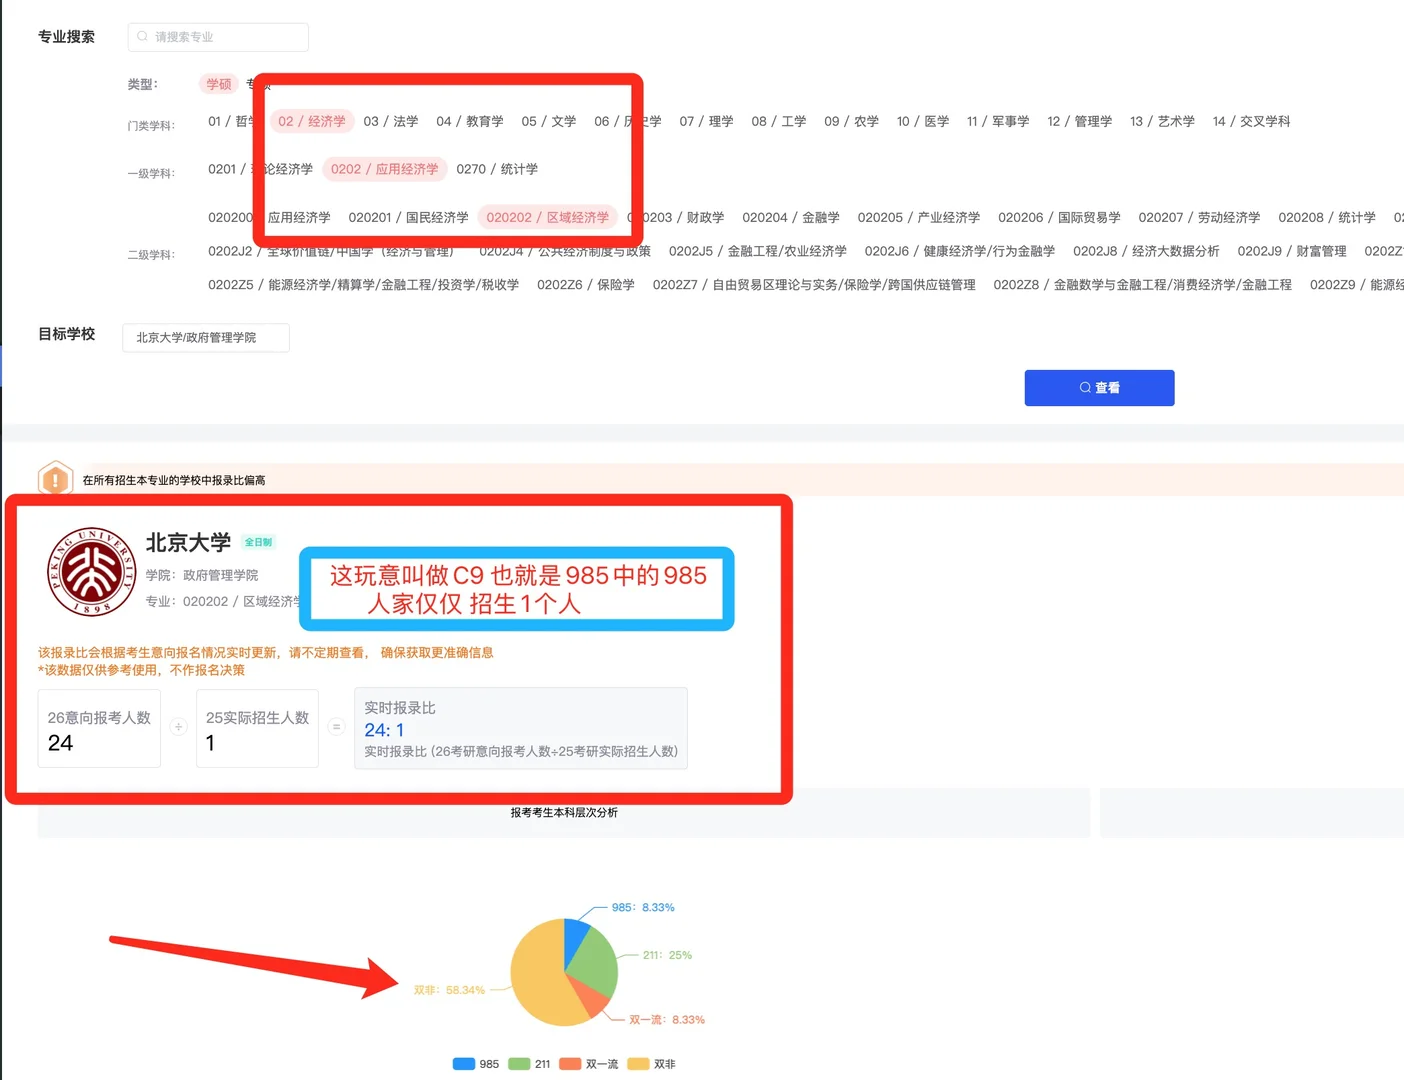The width and height of the screenshot is (1404, 1080).
Task: Click the division sign icon between stats
Action: point(178,727)
